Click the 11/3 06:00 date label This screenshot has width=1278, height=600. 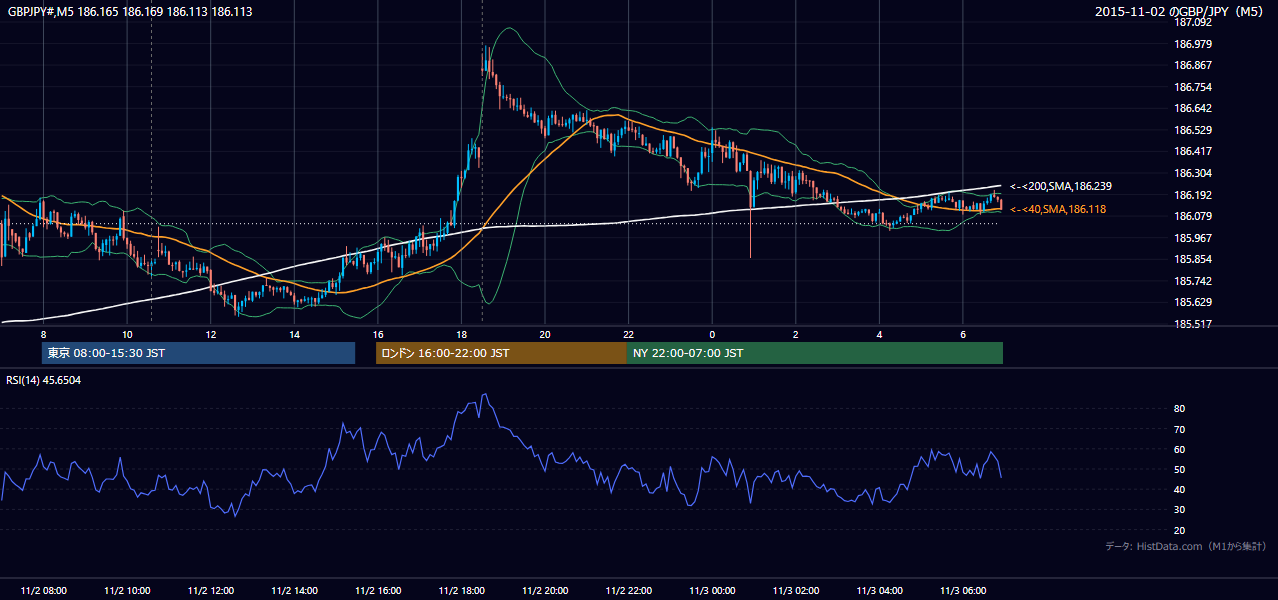tap(963, 591)
